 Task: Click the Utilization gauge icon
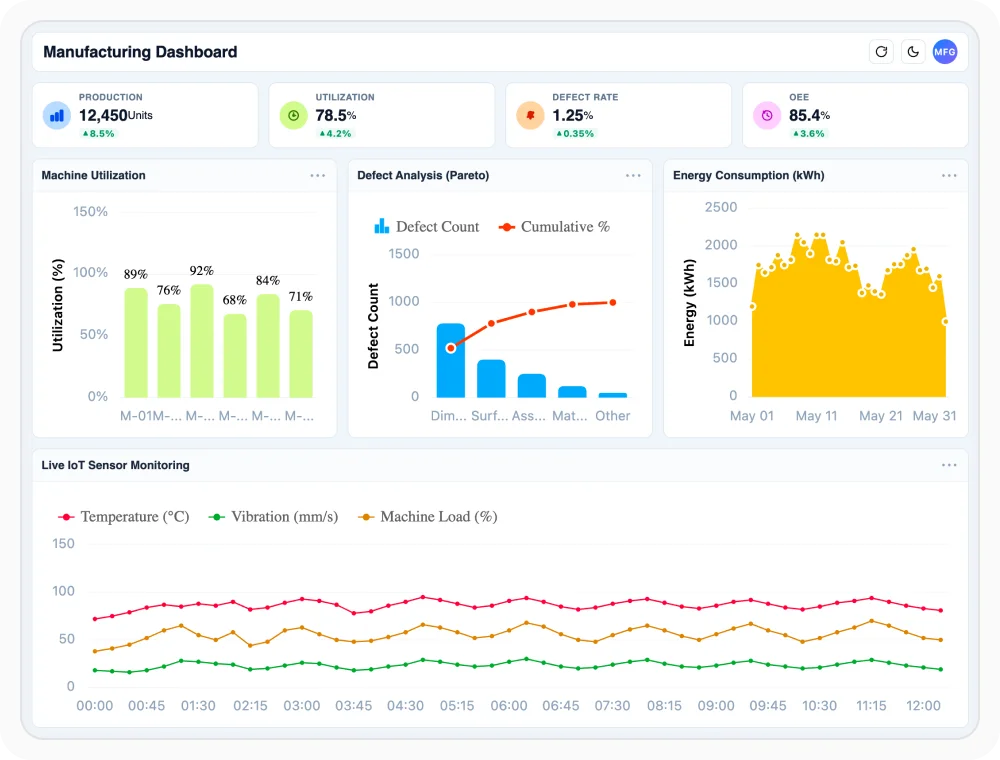tap(293, 115)
